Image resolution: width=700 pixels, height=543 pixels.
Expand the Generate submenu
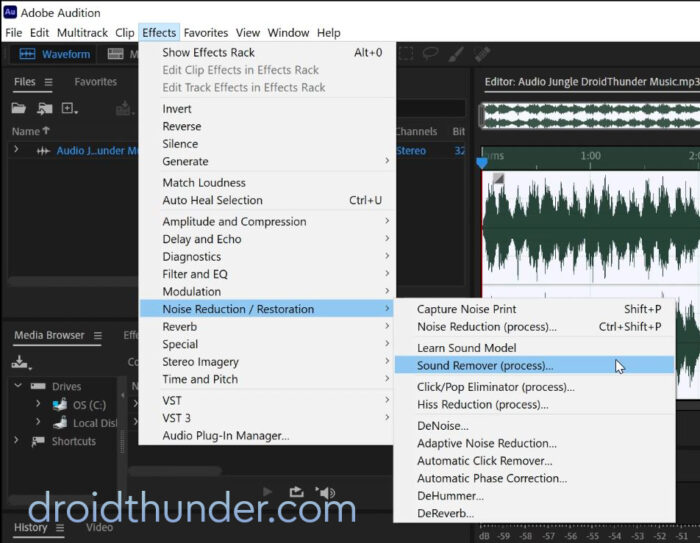tap(267, 162)
